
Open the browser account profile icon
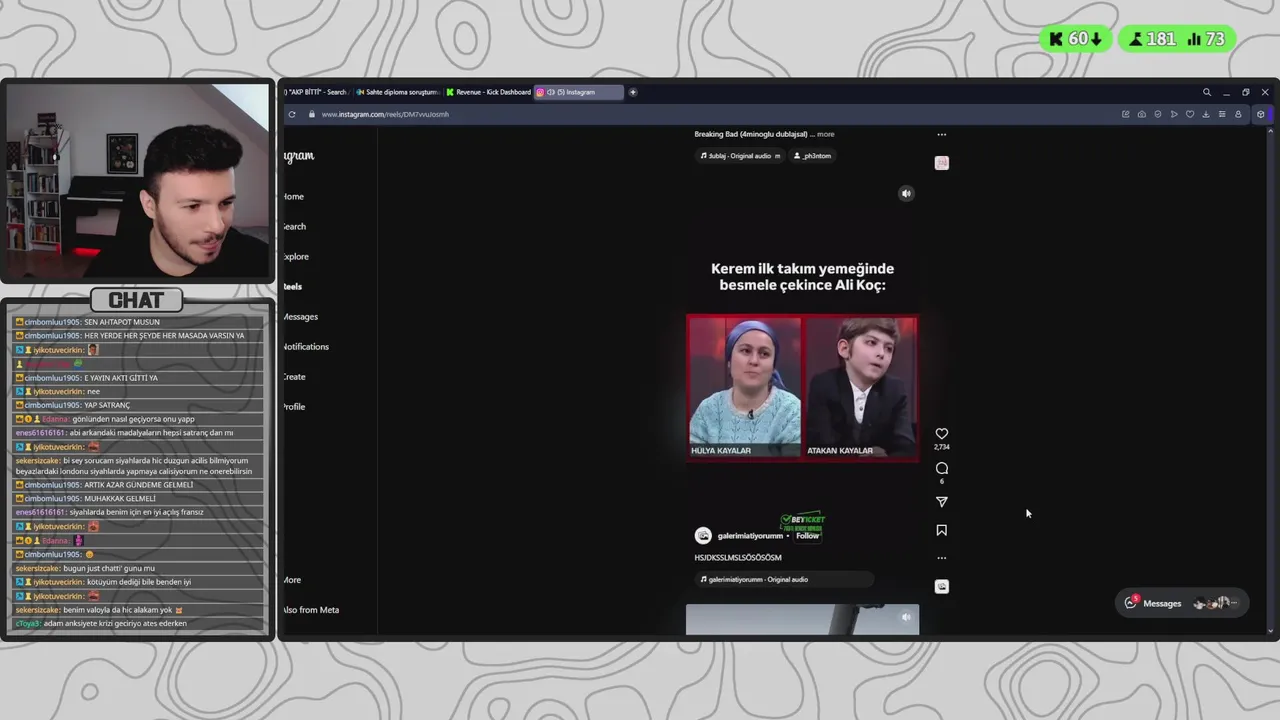pos(1238,114)
